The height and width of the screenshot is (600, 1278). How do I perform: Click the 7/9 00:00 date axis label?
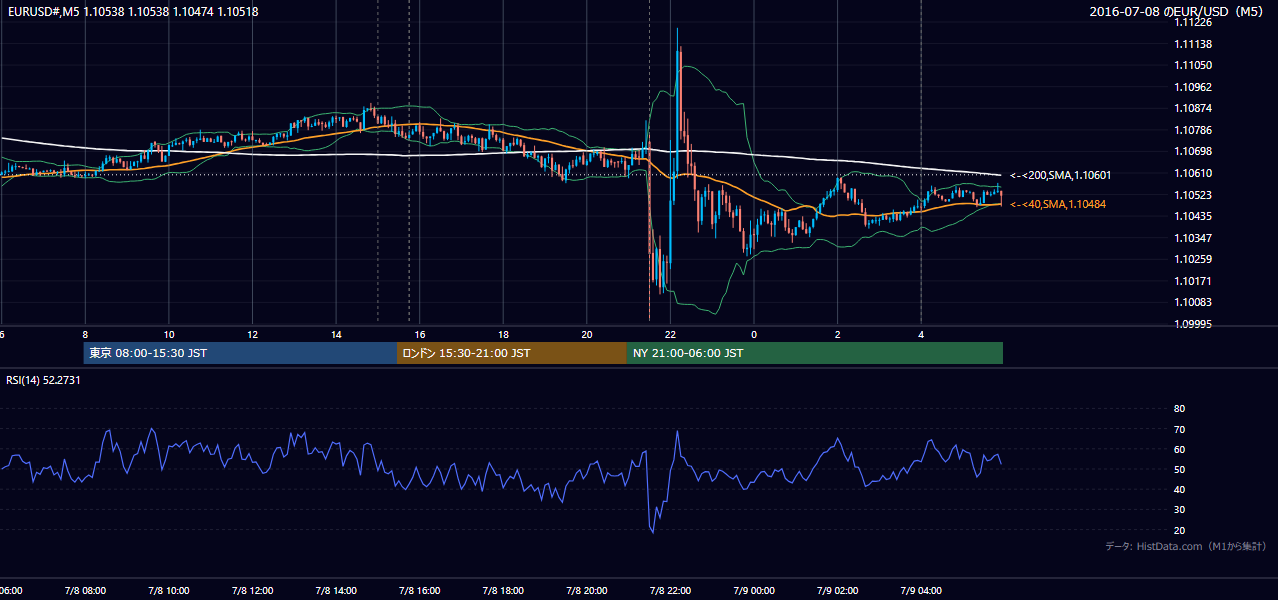[754, 591]
